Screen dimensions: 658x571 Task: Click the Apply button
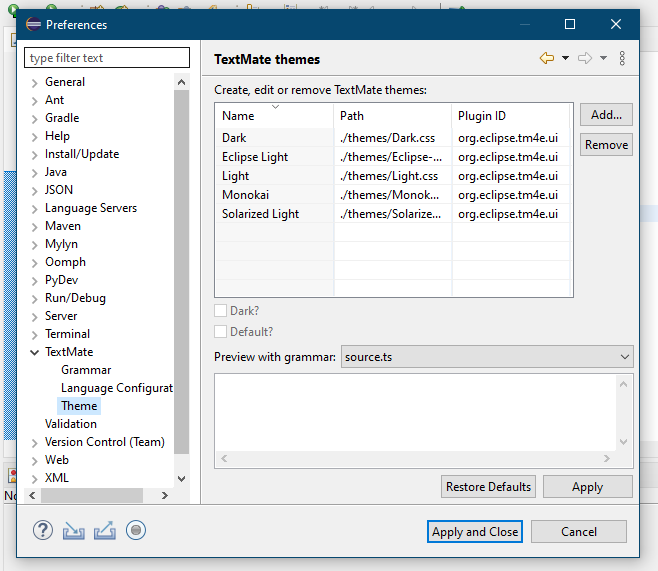click(x=588, y=487)
